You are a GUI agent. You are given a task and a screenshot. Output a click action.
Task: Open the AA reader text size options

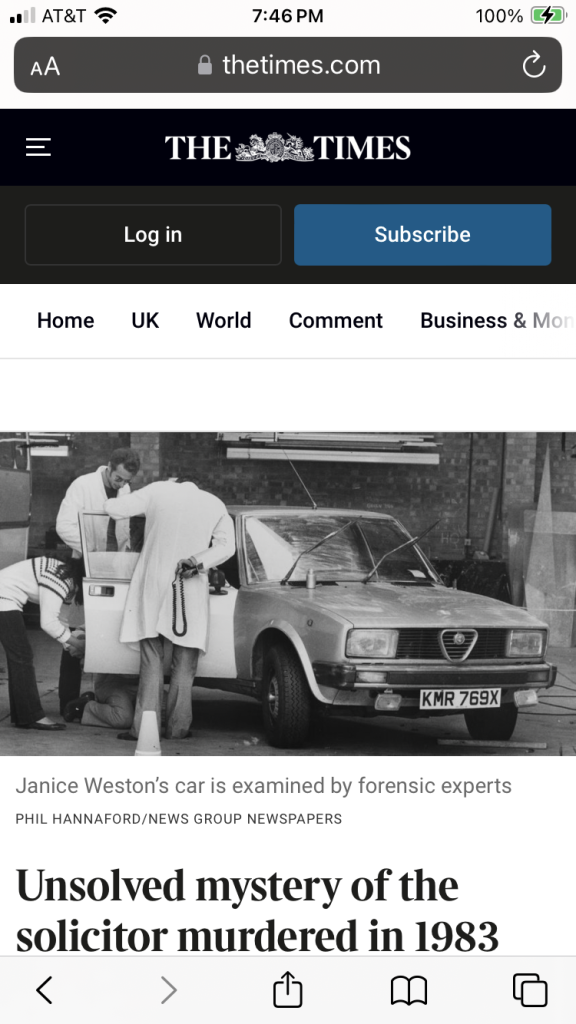(x=45, y=66)
